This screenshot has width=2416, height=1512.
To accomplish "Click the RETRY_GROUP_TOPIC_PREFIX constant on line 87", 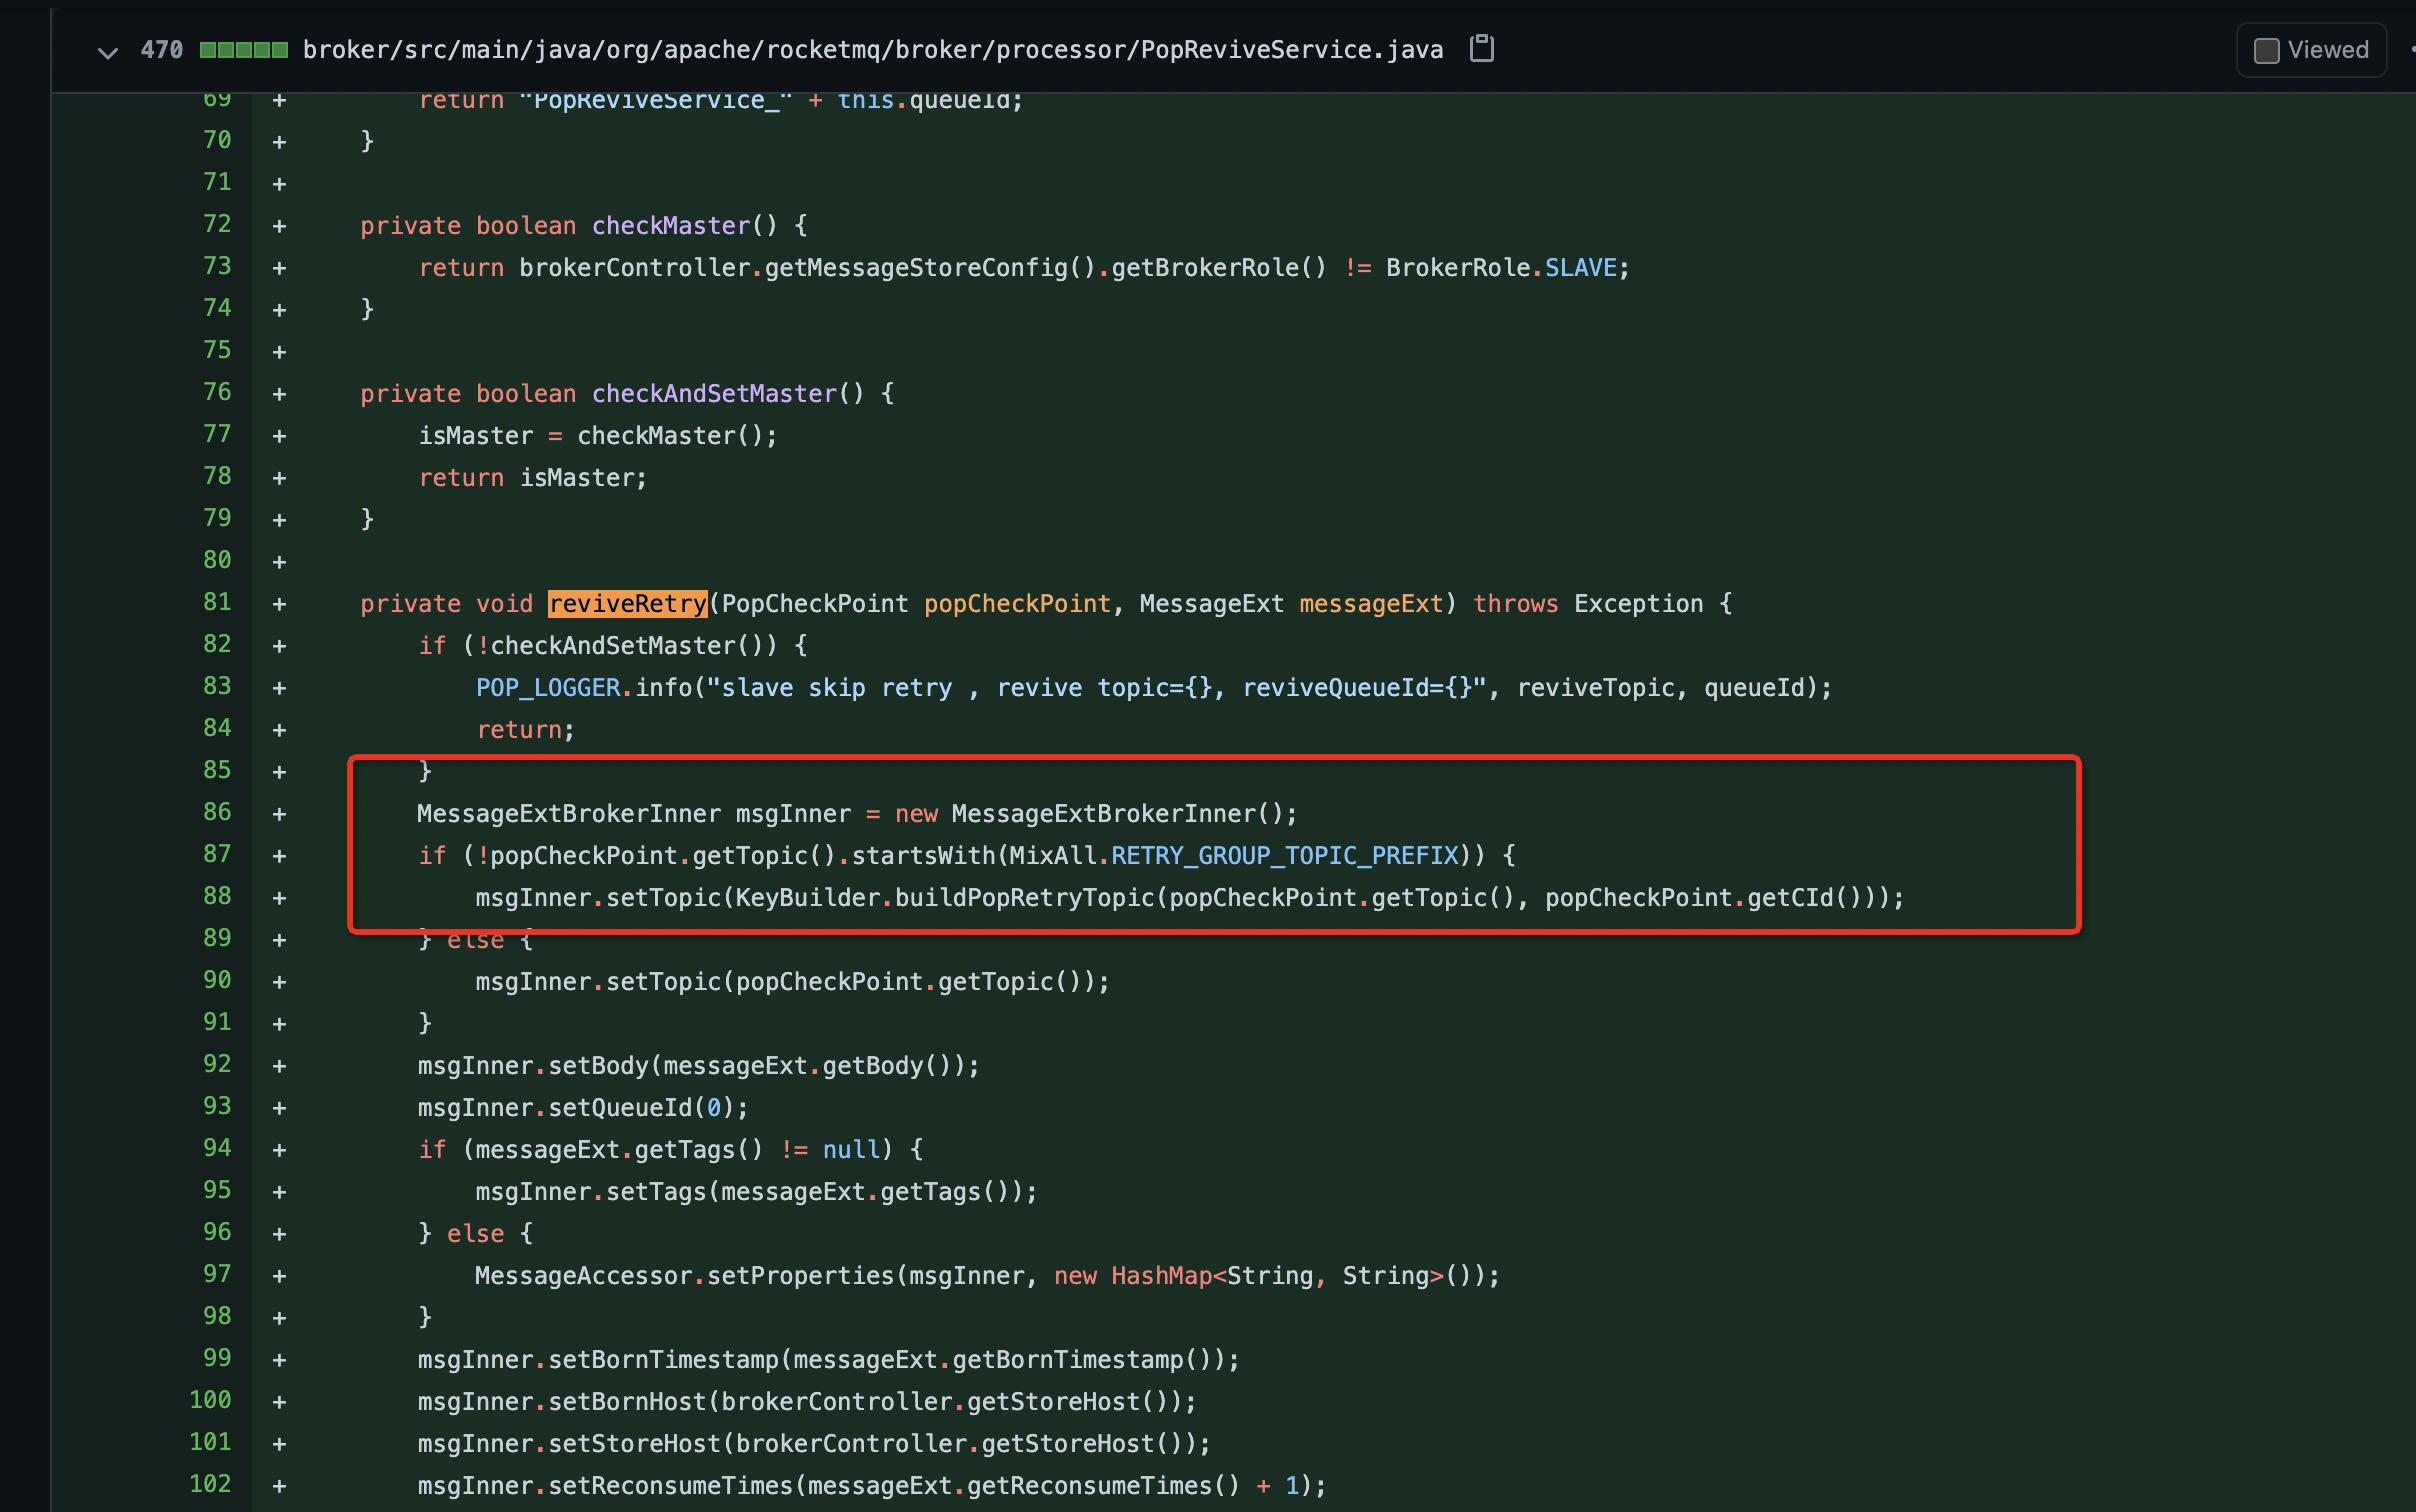I will pos(1284,856).
